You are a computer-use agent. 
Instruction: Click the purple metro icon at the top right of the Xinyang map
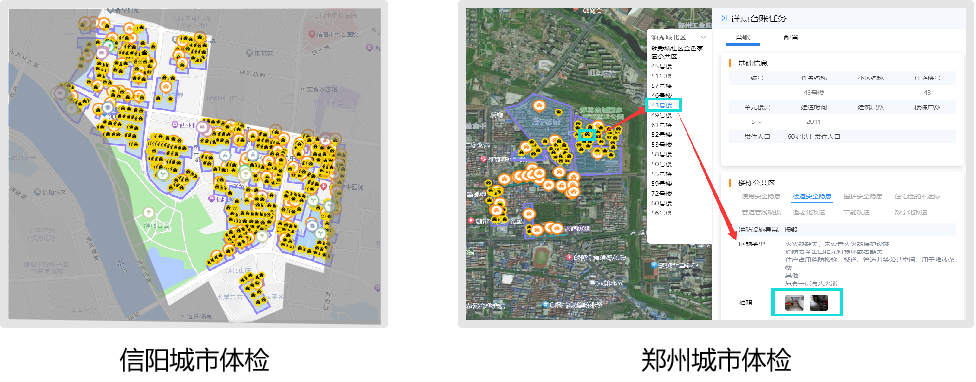tap(370, 47)
